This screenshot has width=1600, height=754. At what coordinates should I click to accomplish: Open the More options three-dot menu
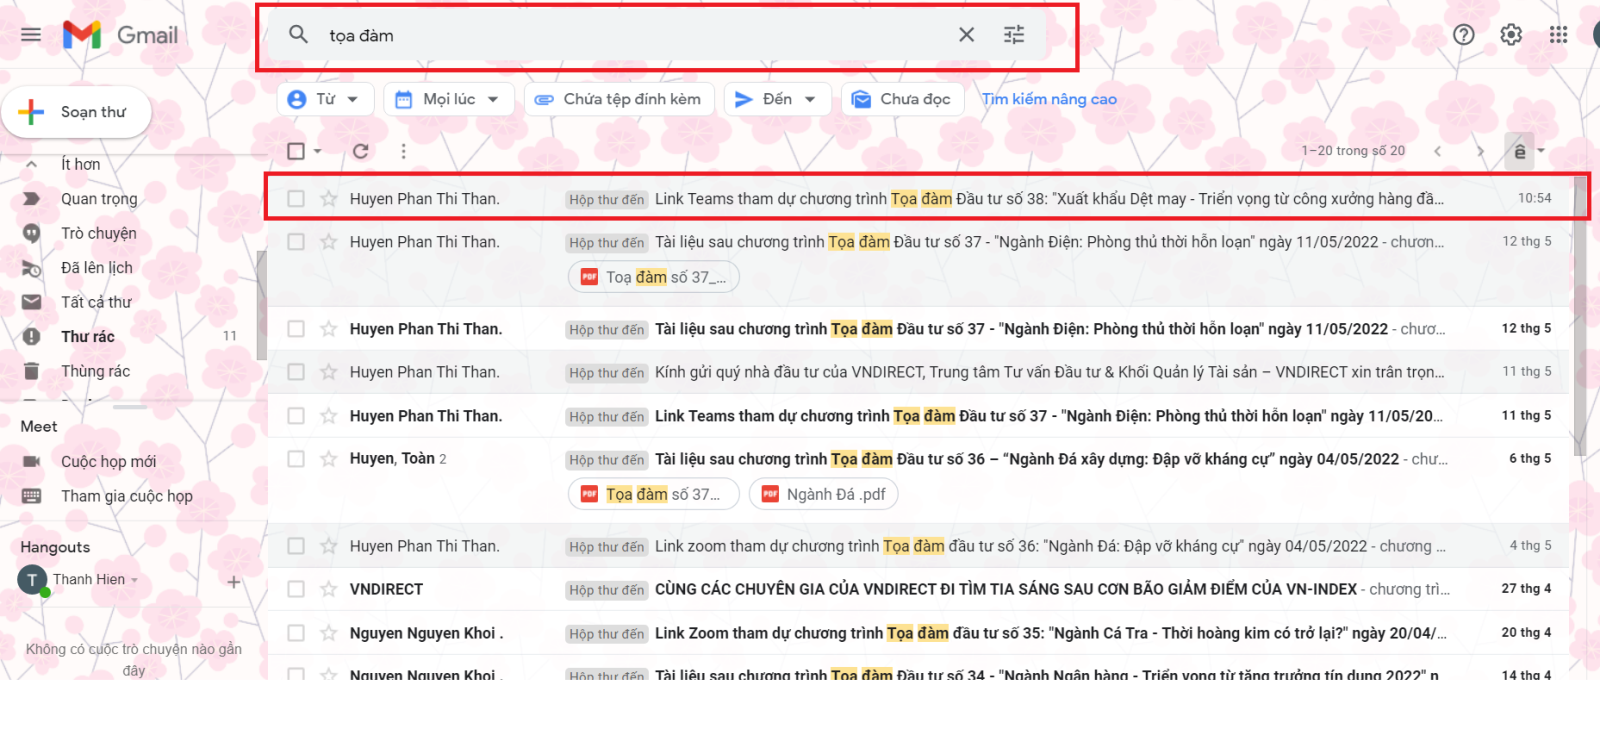[x=403, y=151]
